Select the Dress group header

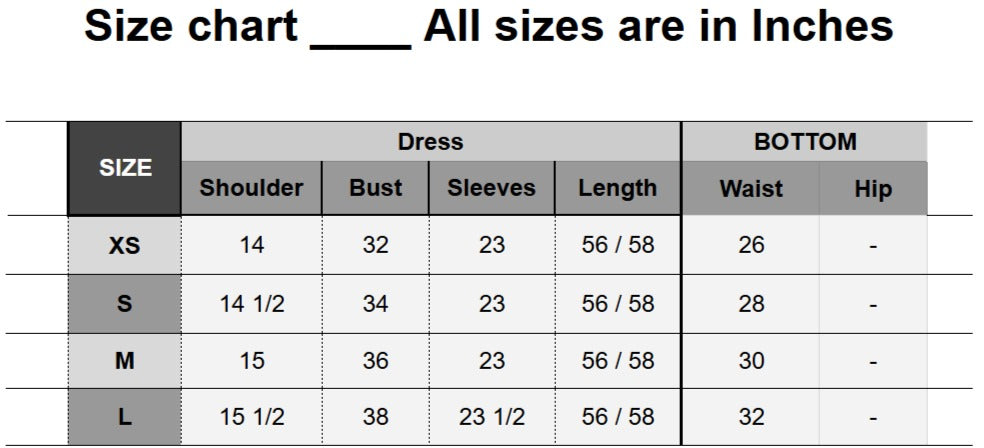point(430,142)
